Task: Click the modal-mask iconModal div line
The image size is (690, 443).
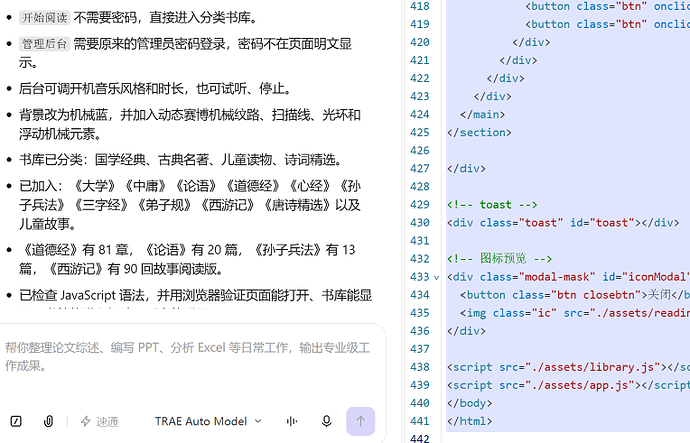Action: 569,277
